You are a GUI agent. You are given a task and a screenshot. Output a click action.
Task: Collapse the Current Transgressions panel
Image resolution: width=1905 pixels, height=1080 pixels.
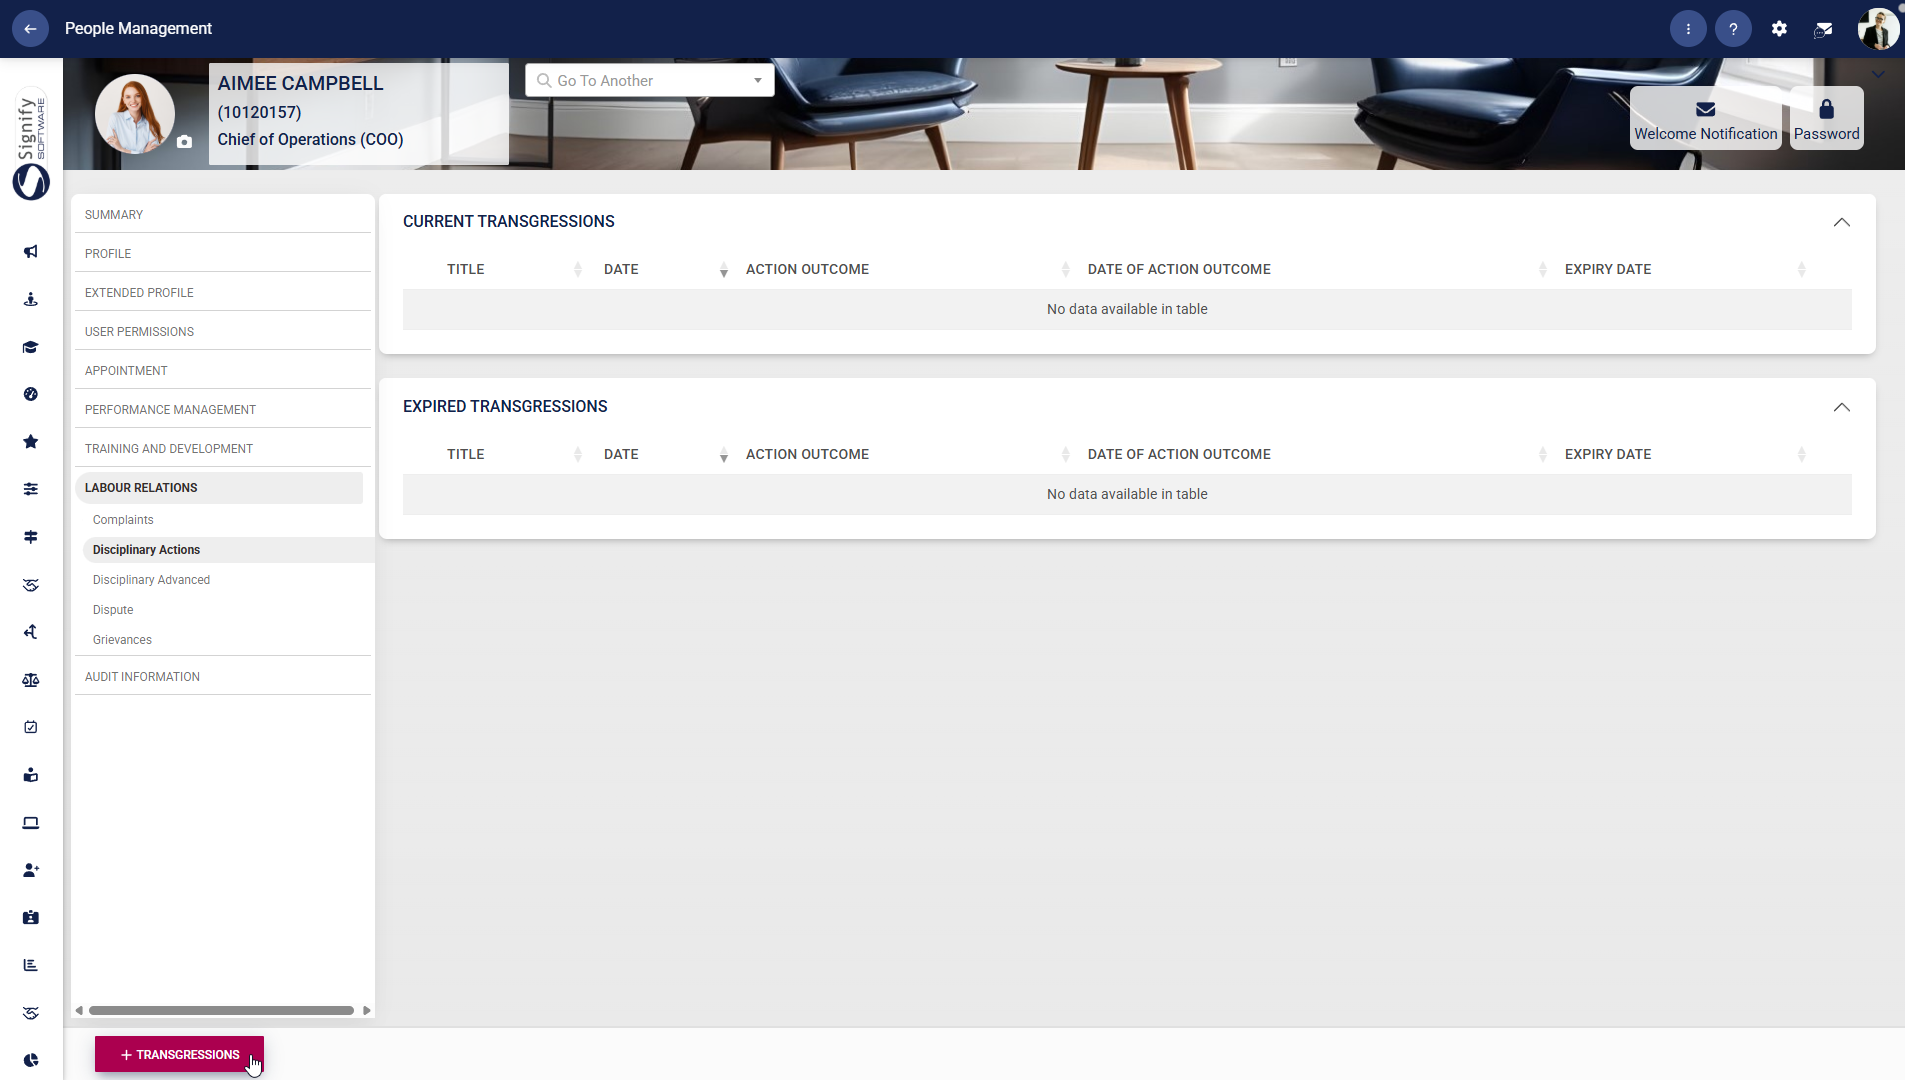pos(1841,222)
